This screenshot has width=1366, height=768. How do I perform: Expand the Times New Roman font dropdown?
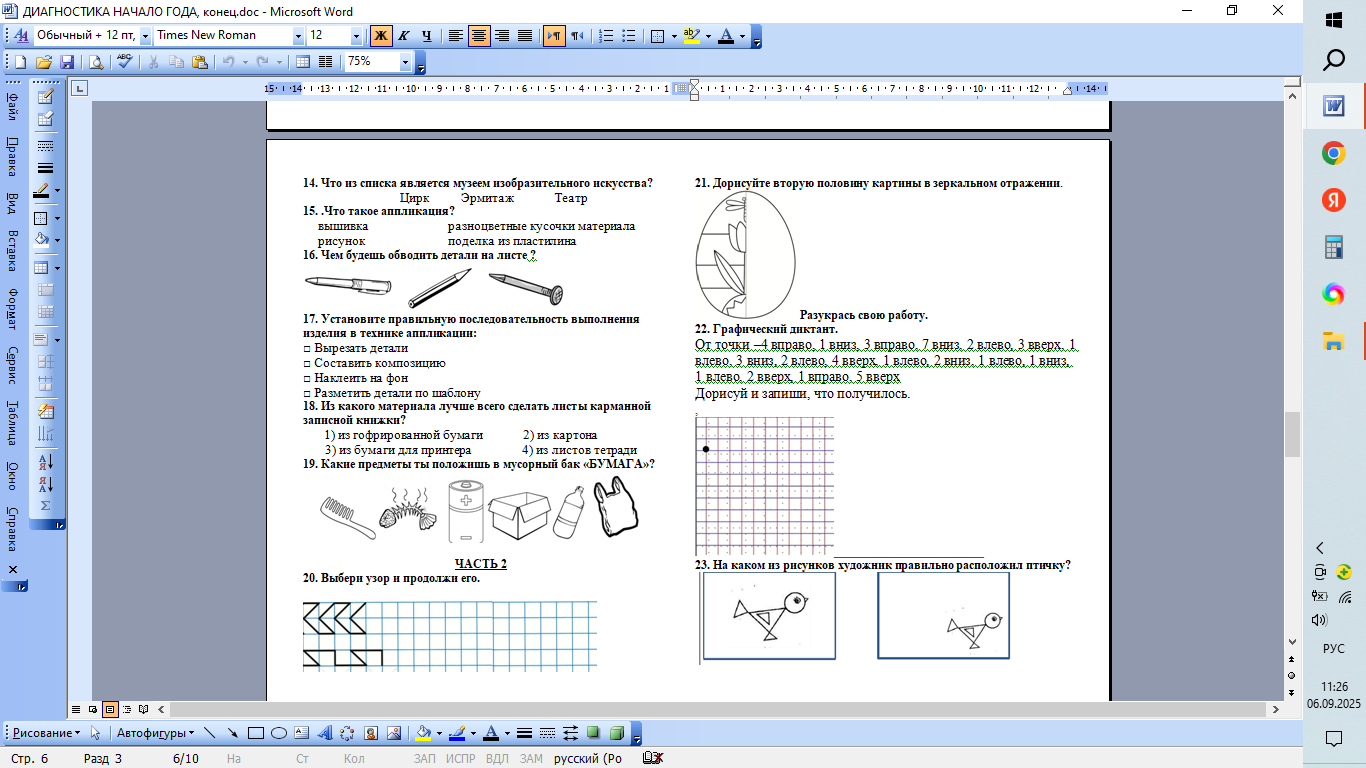point(298,36)
